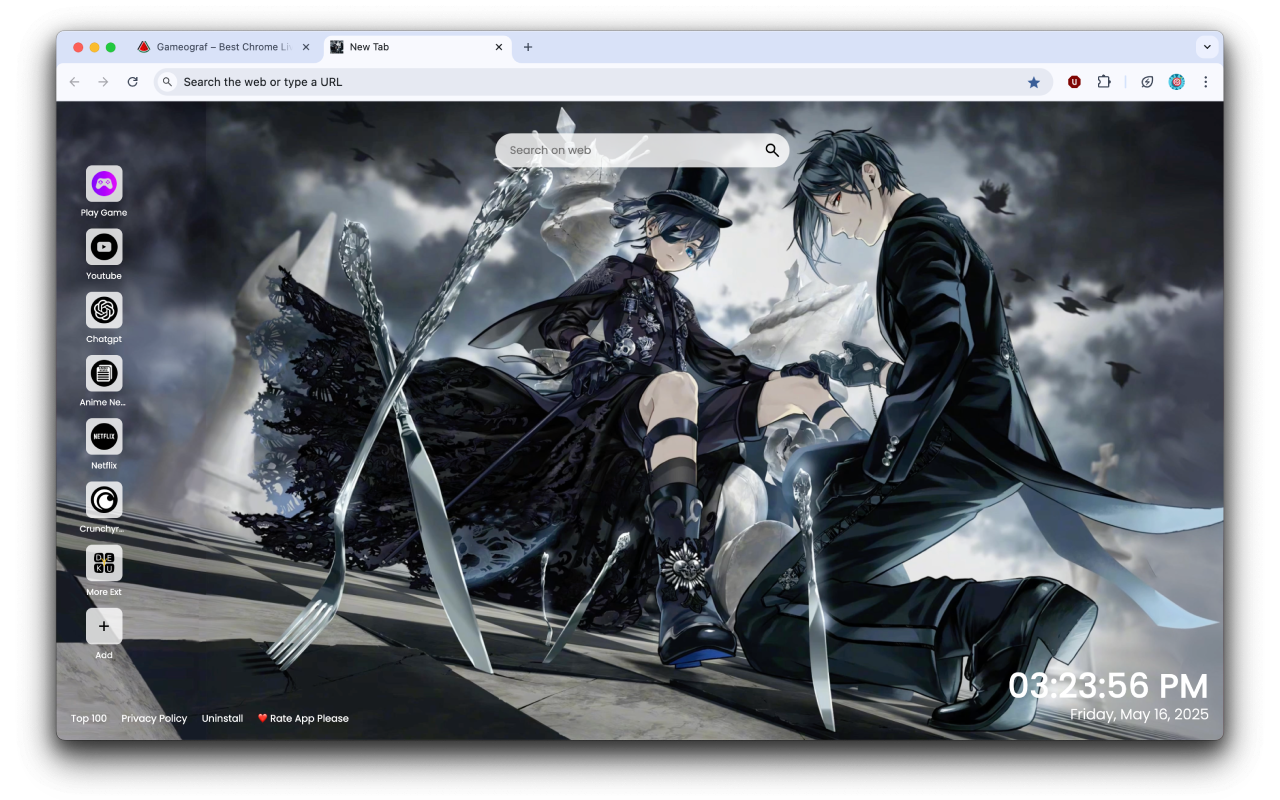The height and width of the screenshot is (800, 1280).
Task: Click the magnifier icon in page search box
Action: [772, 150]
